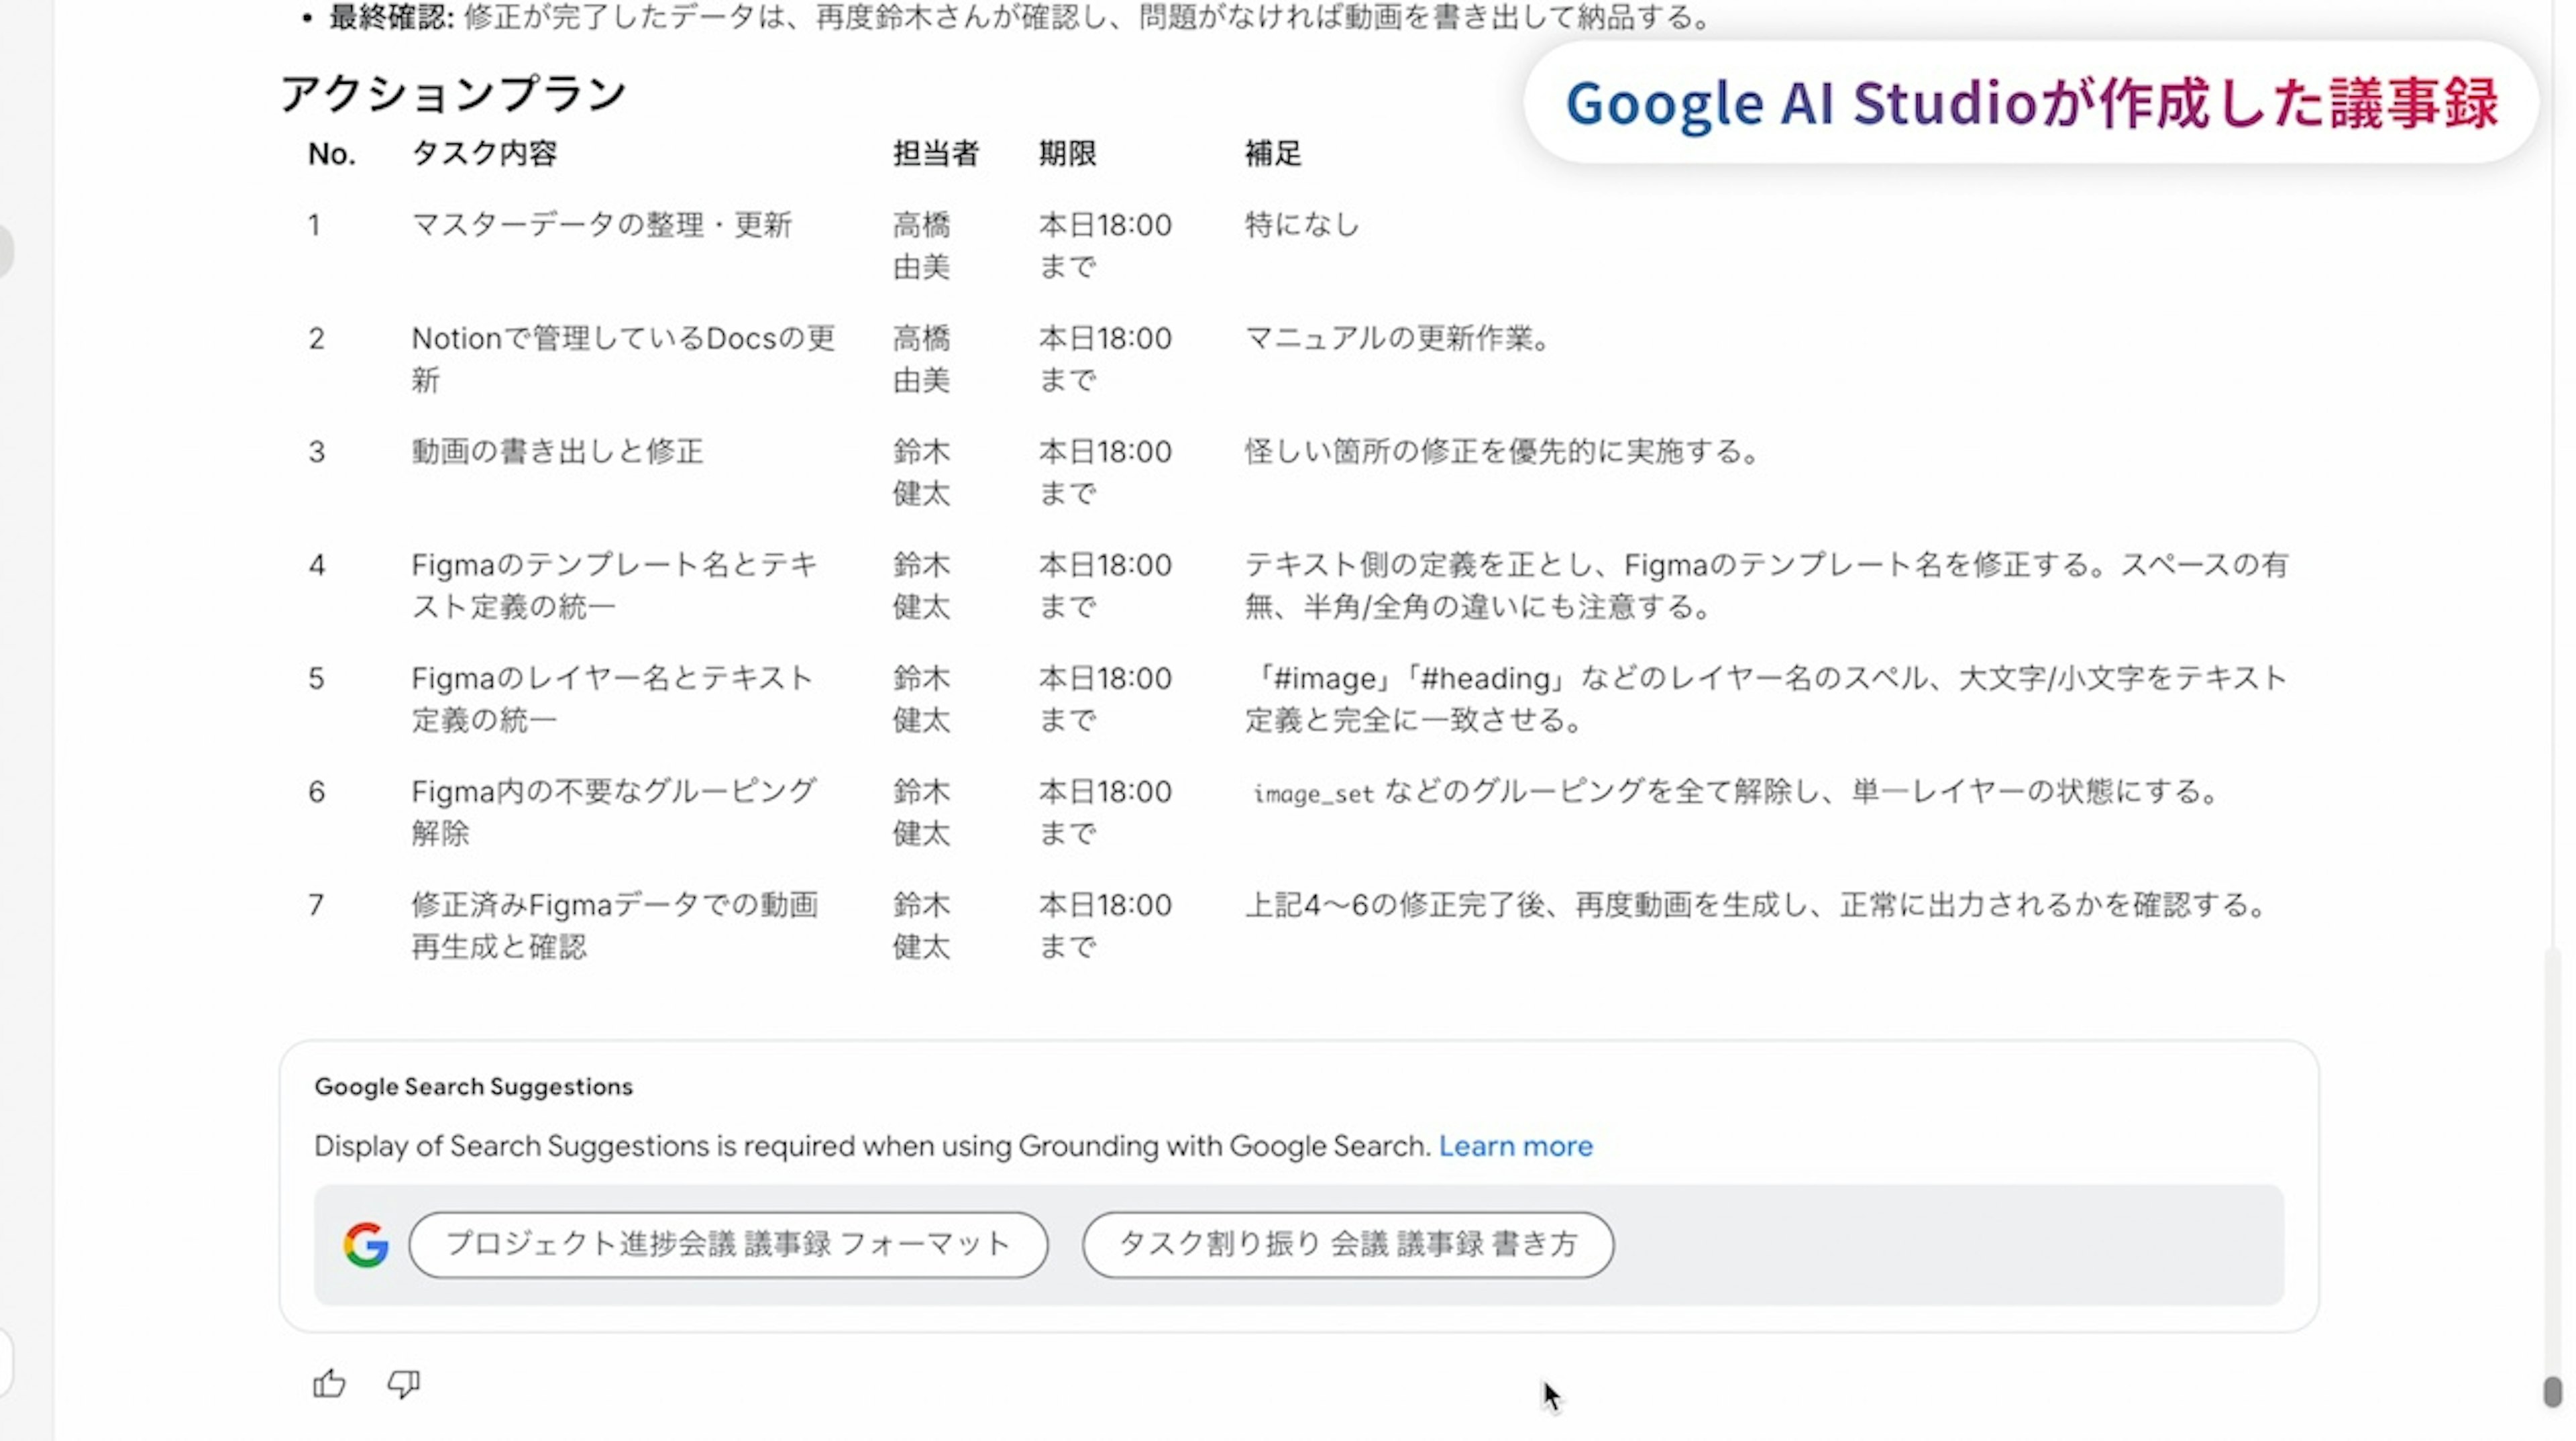
Task: Click the アクションプラン heading
Action: point(453,95)
